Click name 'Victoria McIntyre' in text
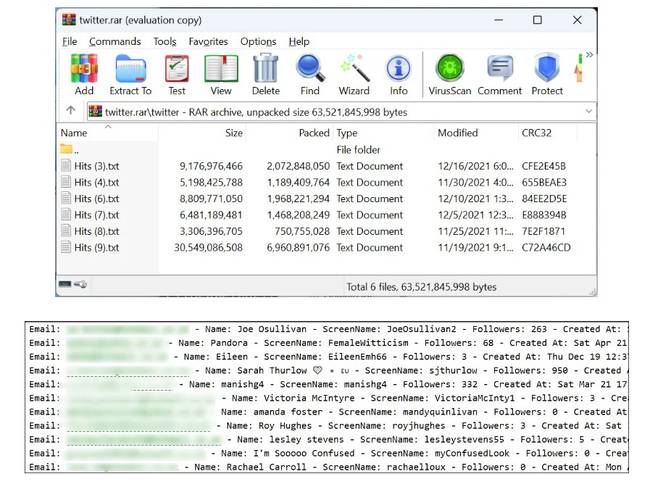This screenshot has width=650, height=500. pyautogui.click(x=309, y=398)
